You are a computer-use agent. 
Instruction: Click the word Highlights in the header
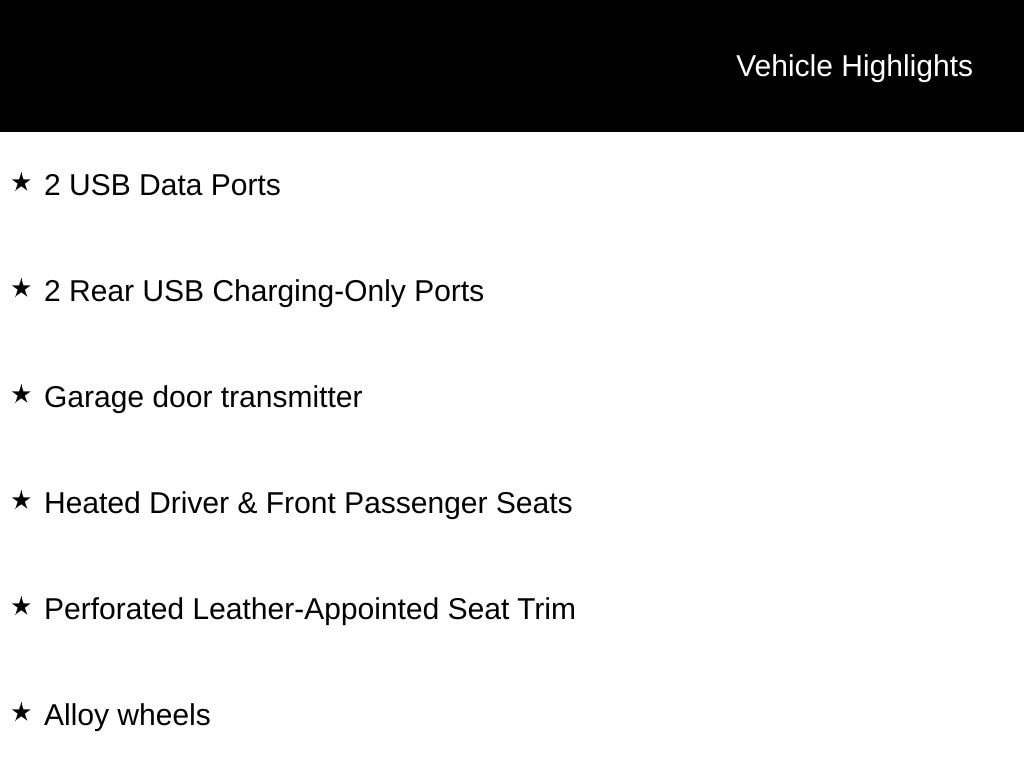coord(907,66)
